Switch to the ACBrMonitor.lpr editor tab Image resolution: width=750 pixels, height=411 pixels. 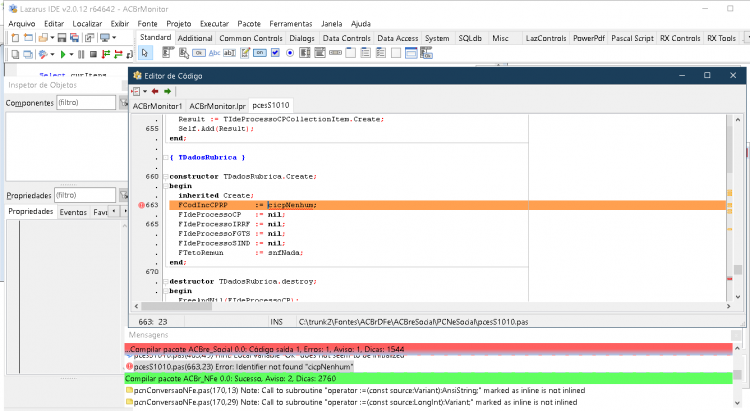pos(217,106)
